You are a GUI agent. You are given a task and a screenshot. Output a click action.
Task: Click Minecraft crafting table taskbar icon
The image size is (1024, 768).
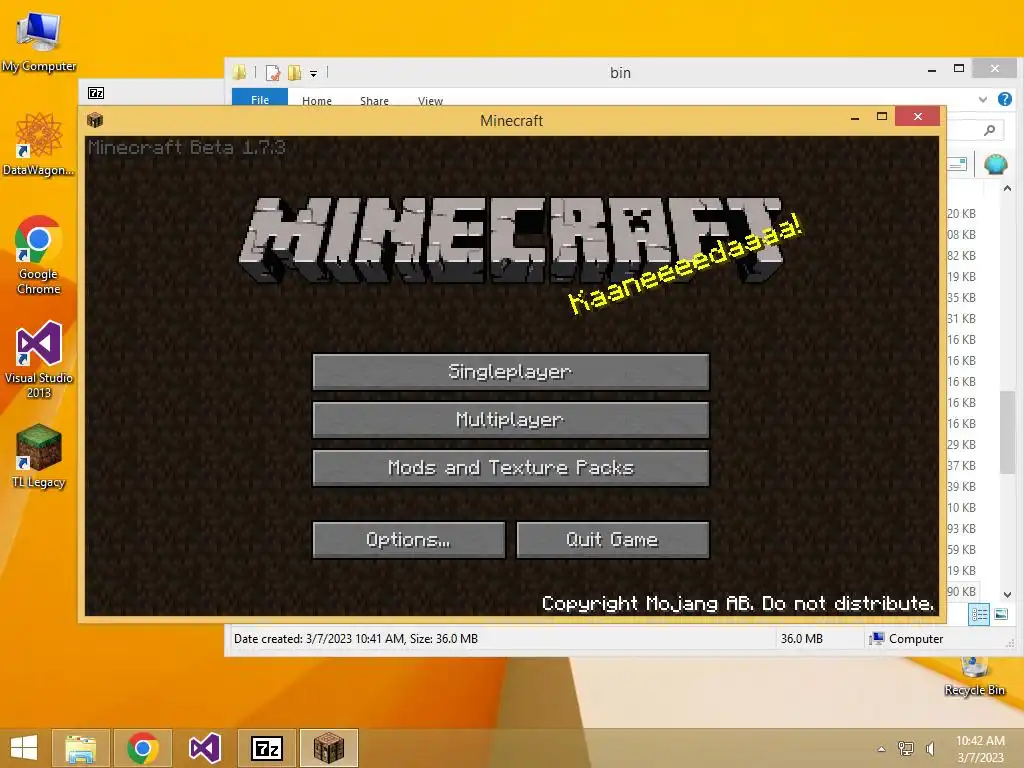[329, 748]
